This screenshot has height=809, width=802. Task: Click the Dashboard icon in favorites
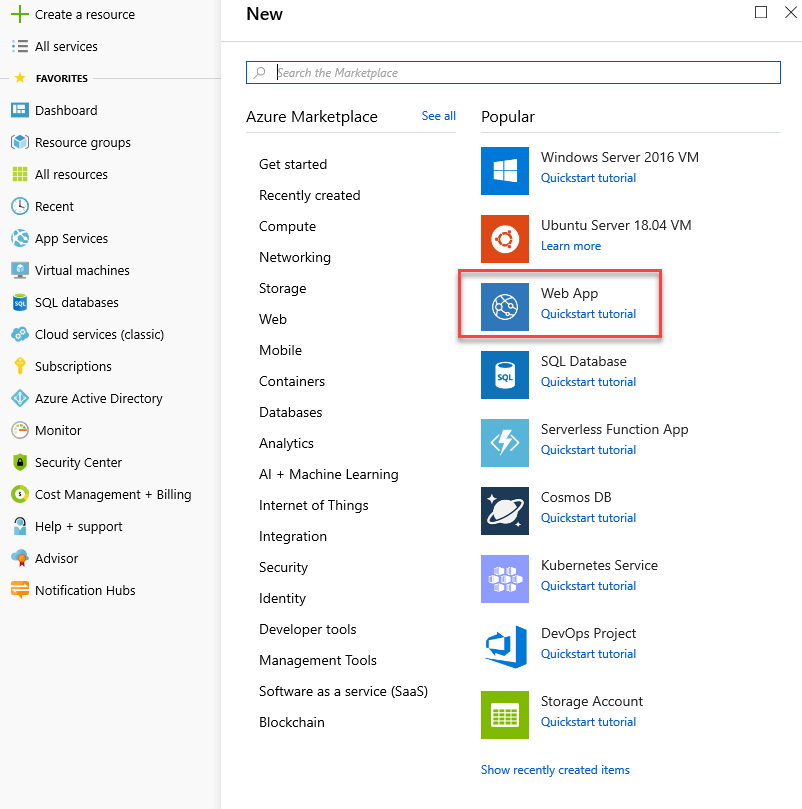20,110
